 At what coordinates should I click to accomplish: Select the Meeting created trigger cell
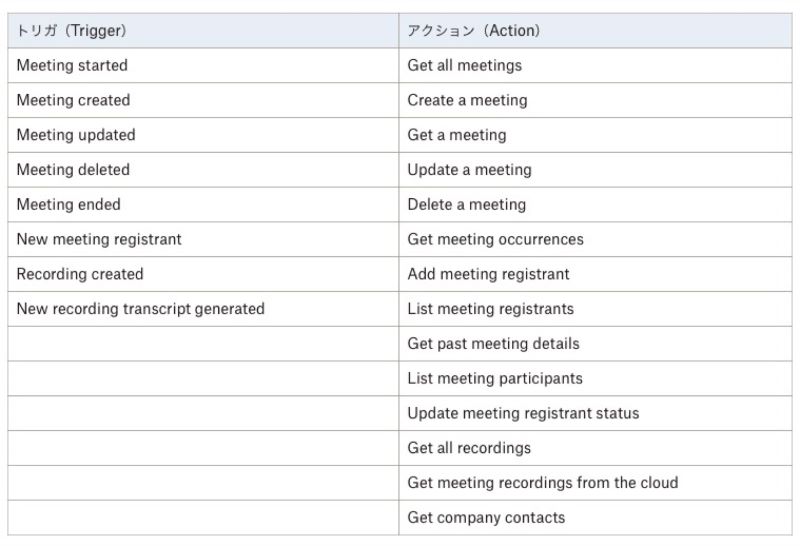click(203, 100)
